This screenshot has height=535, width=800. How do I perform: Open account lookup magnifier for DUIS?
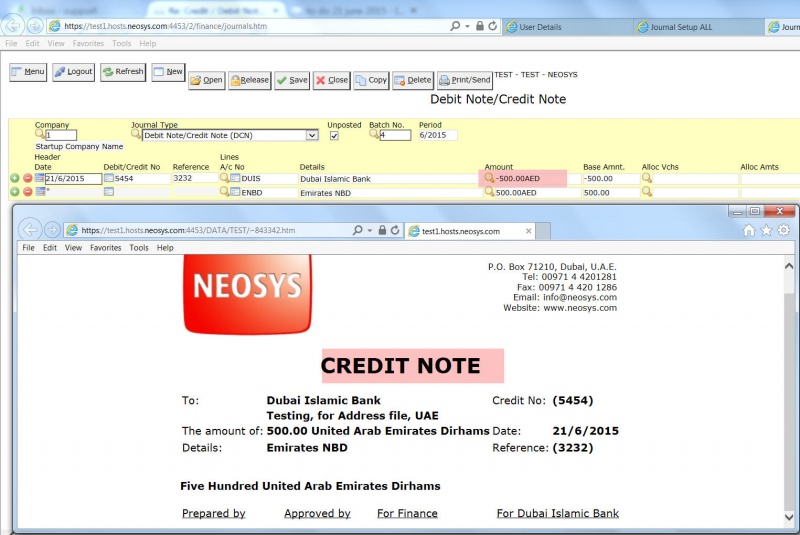[224, 177]
